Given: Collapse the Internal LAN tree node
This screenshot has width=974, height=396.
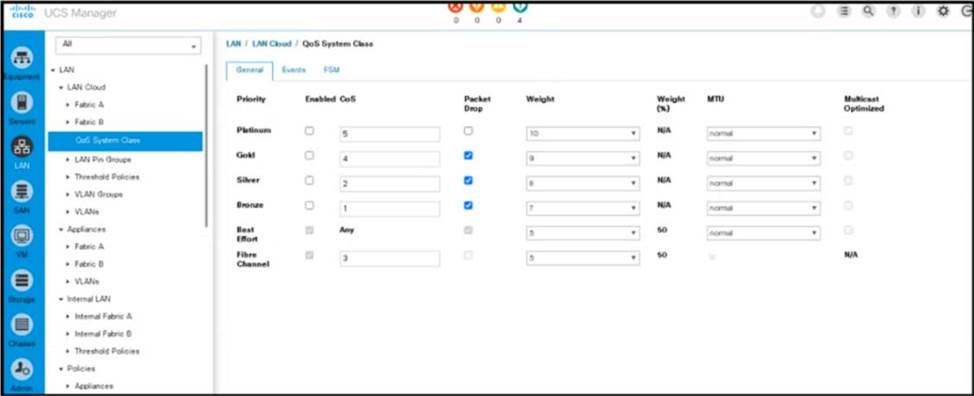Looking at the screenshot, I should (x=61, y=299).
